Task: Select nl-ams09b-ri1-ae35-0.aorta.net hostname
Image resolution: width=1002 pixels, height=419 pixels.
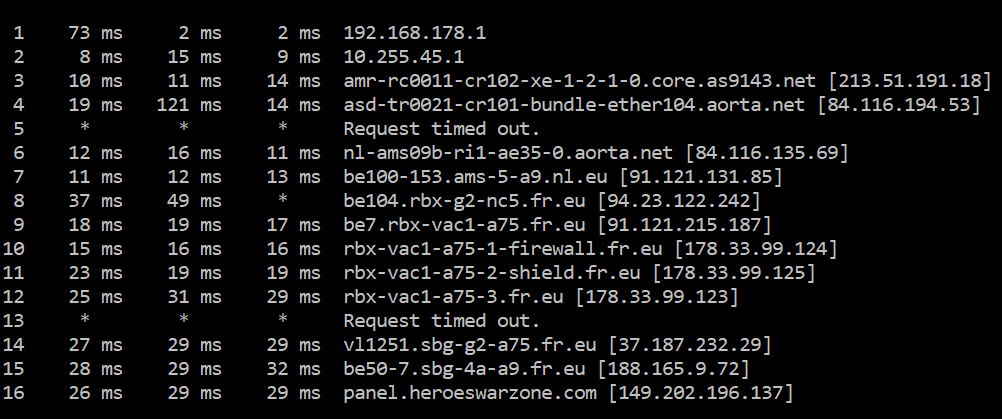Action: 508,153
